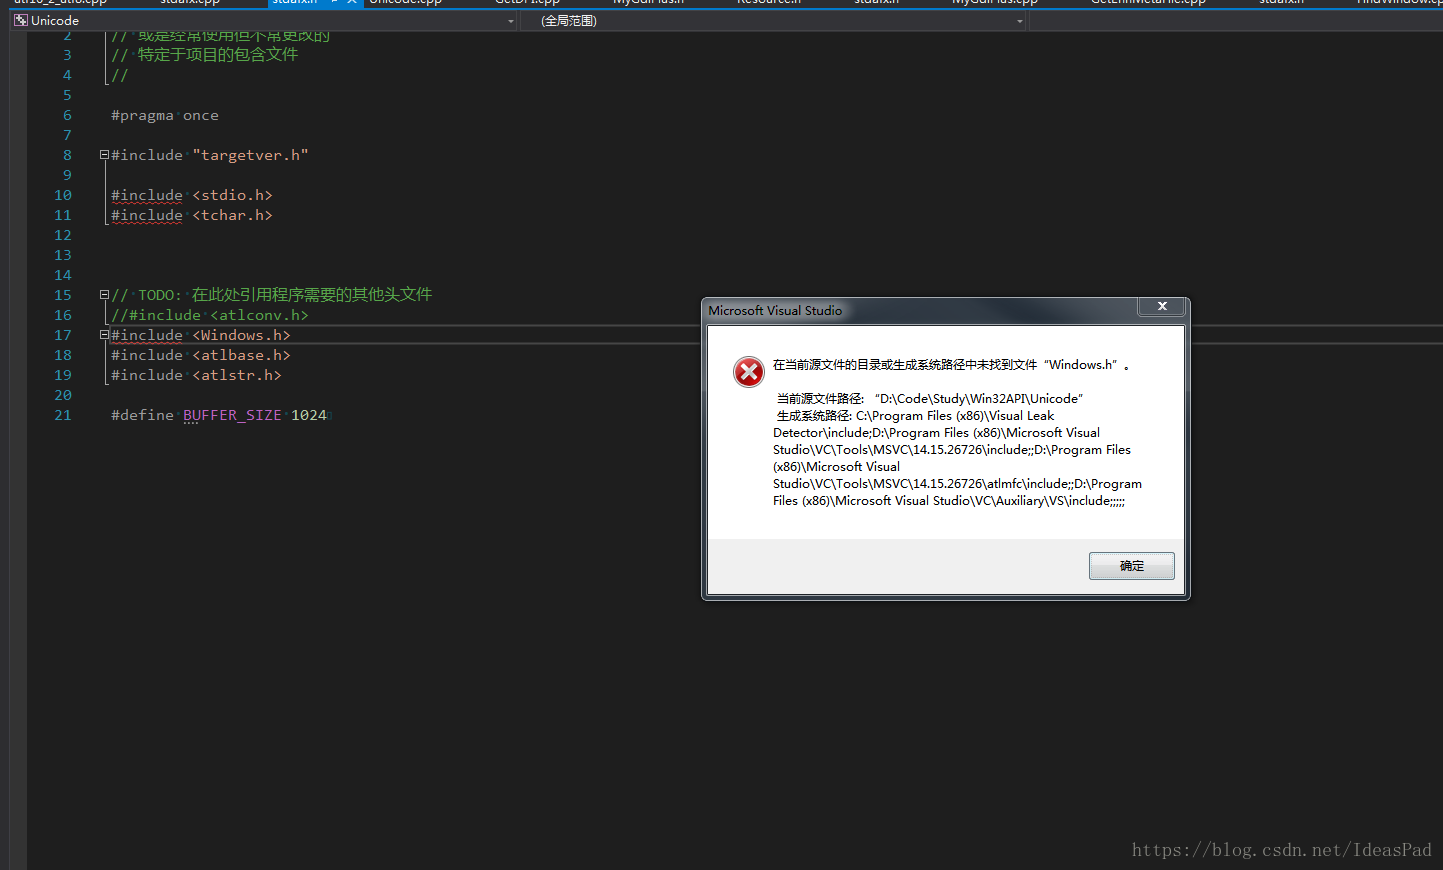The width and height of the screenshot is (1443, 870).
Task: Click line number 12 in the gutter
Action: point(63,235)
